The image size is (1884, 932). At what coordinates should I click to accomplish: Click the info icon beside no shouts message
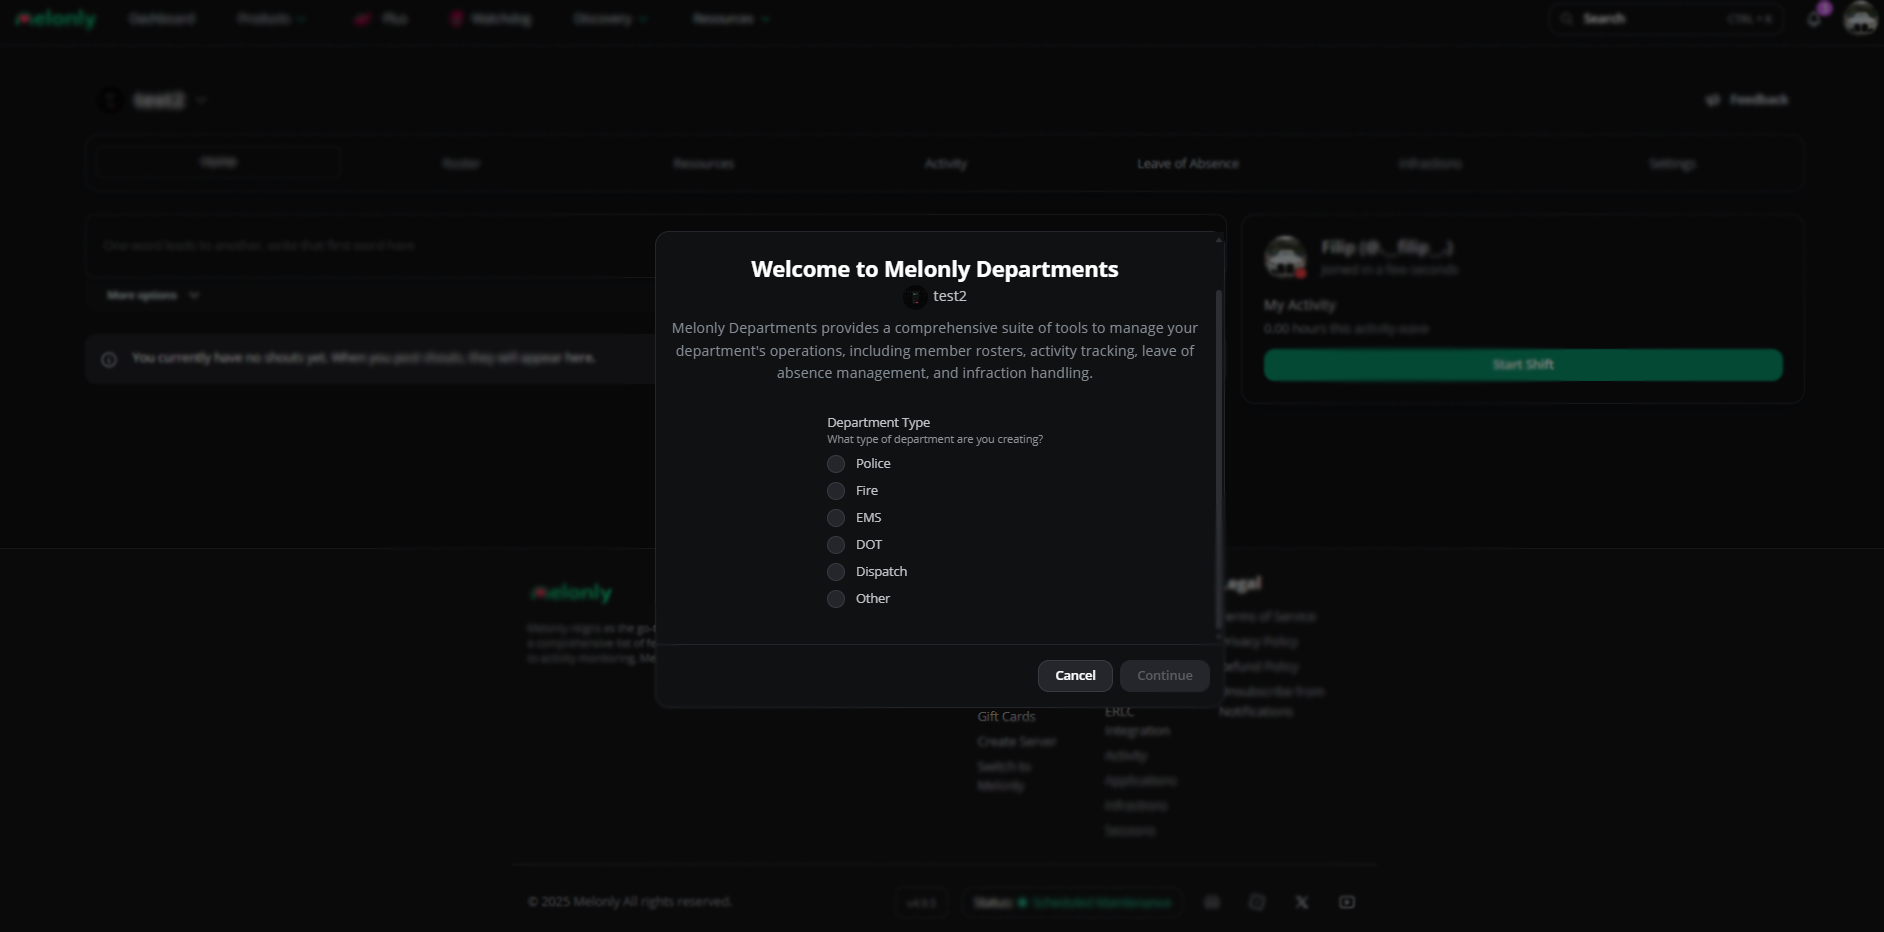(109, 359)
